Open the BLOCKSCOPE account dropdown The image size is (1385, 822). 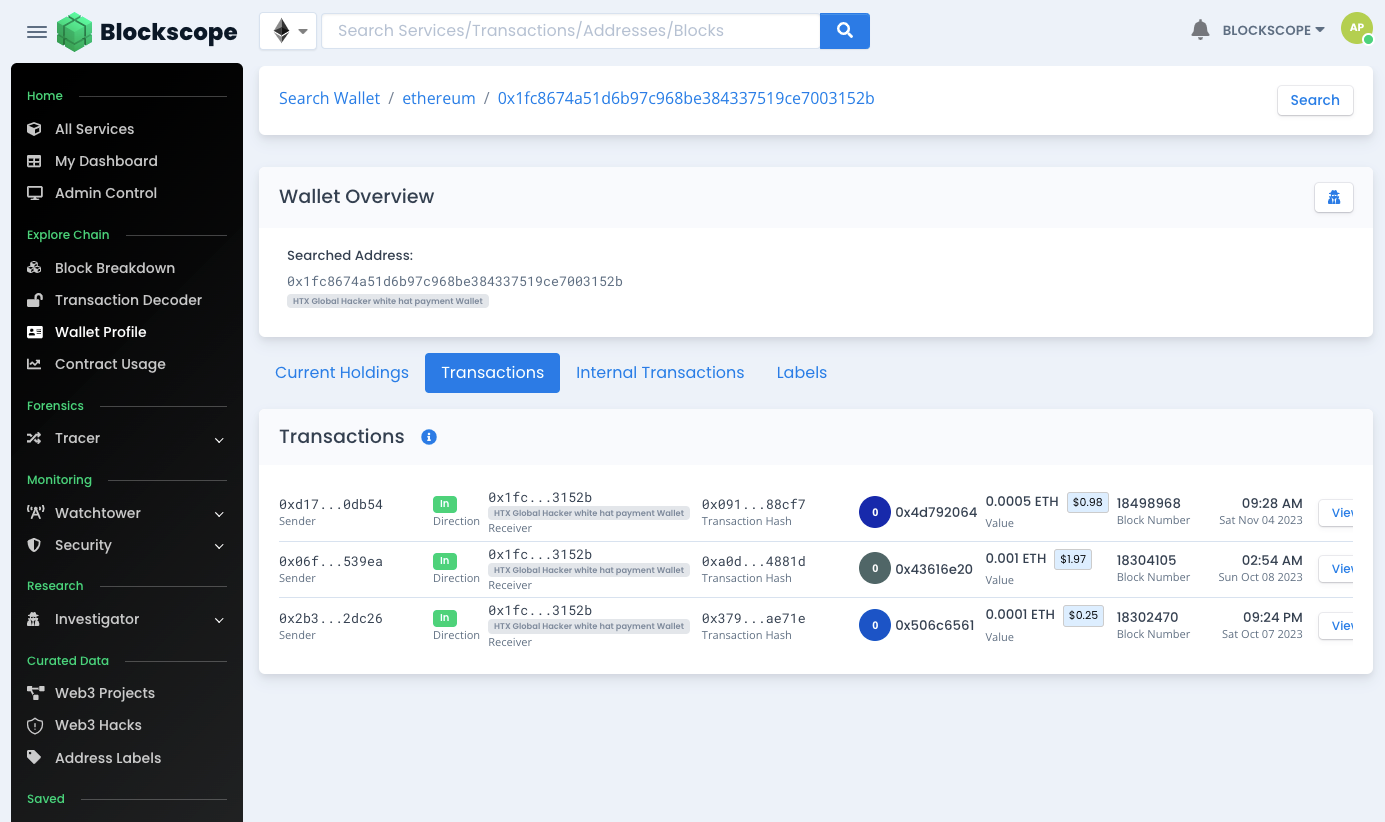1273,30
